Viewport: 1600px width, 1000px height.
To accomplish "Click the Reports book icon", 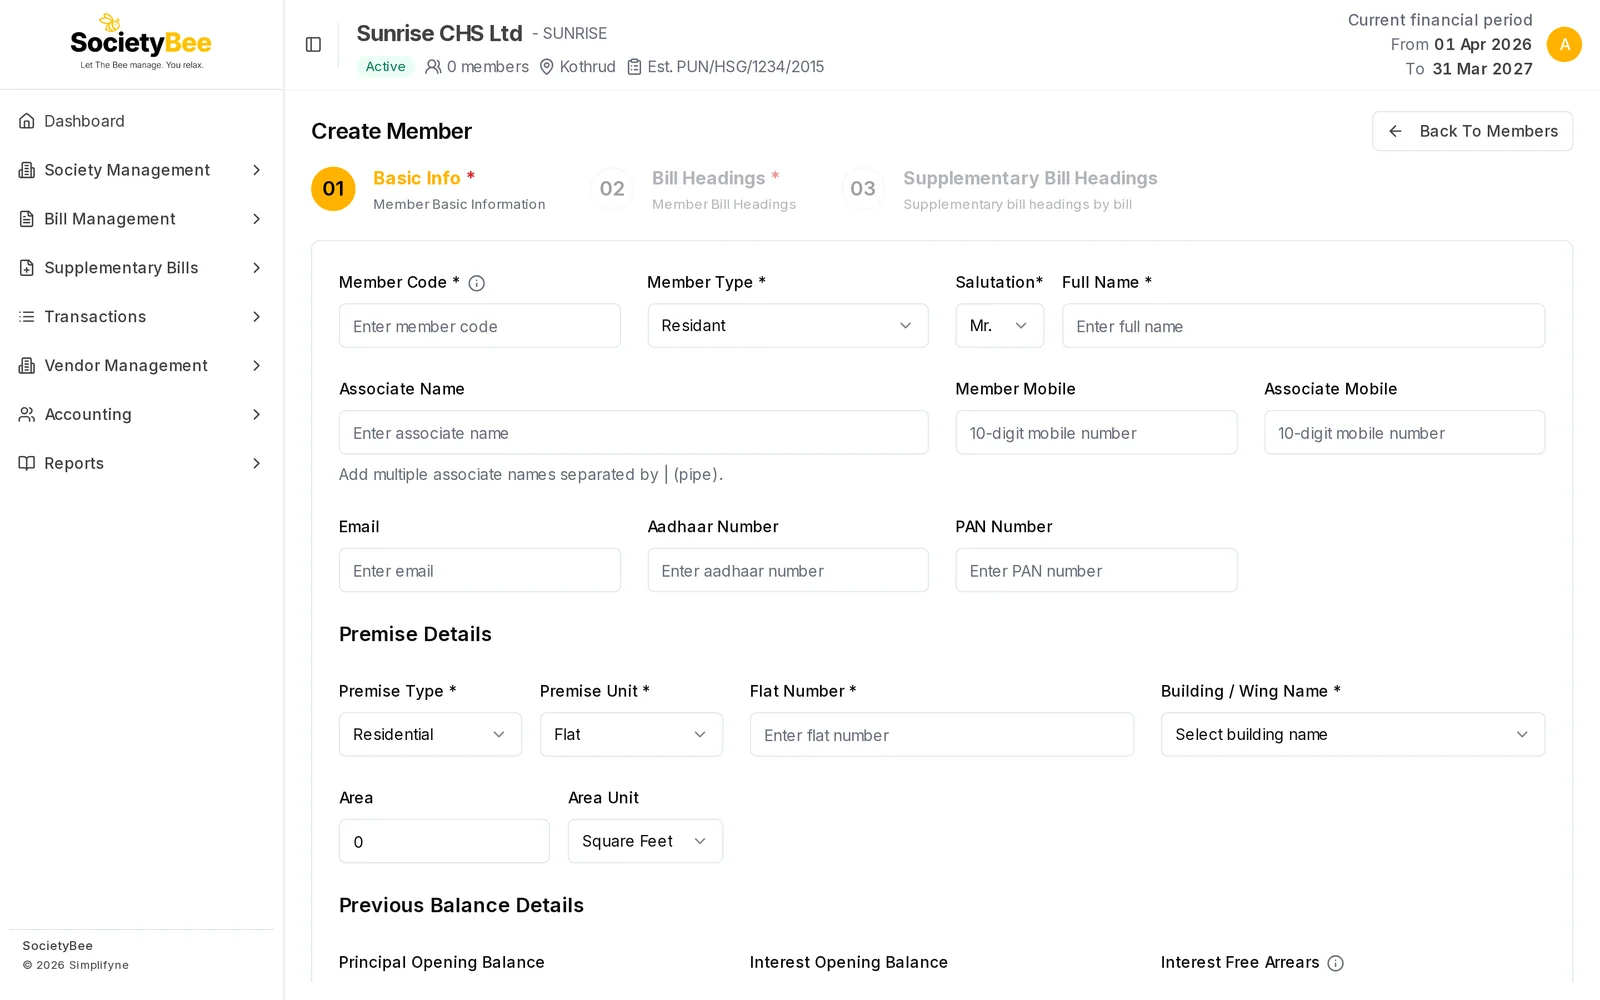I will 27,463.
